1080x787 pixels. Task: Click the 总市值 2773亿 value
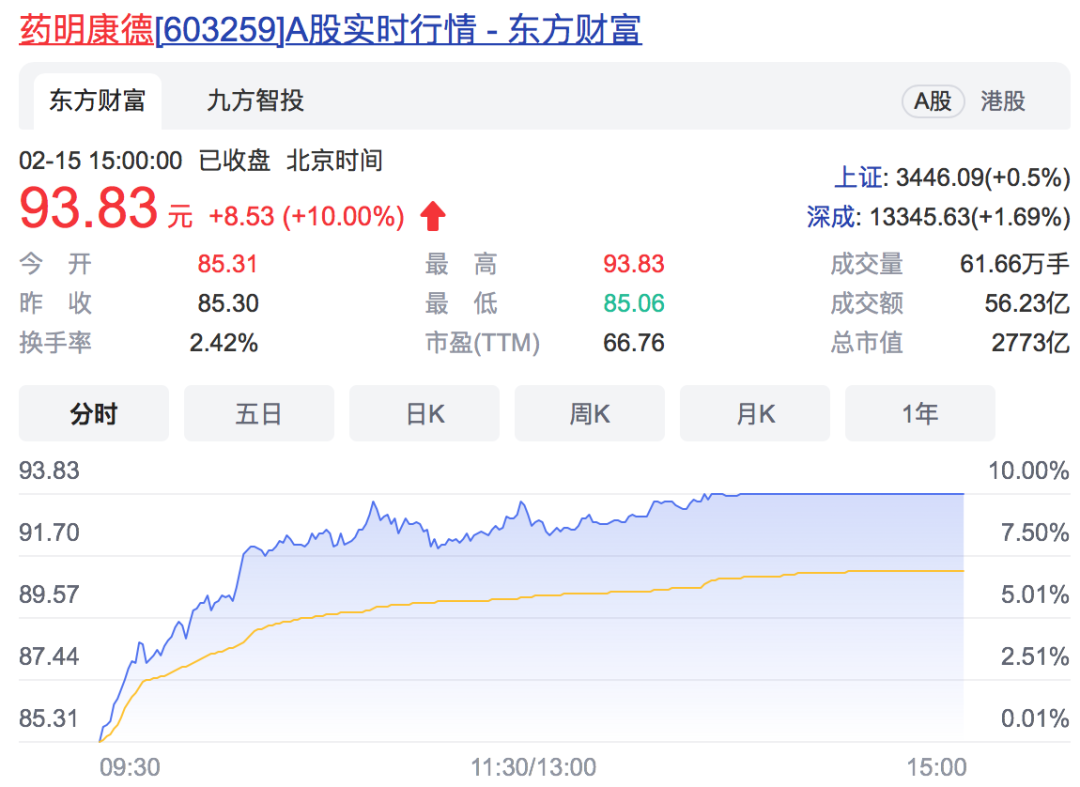pos(1030,343)
